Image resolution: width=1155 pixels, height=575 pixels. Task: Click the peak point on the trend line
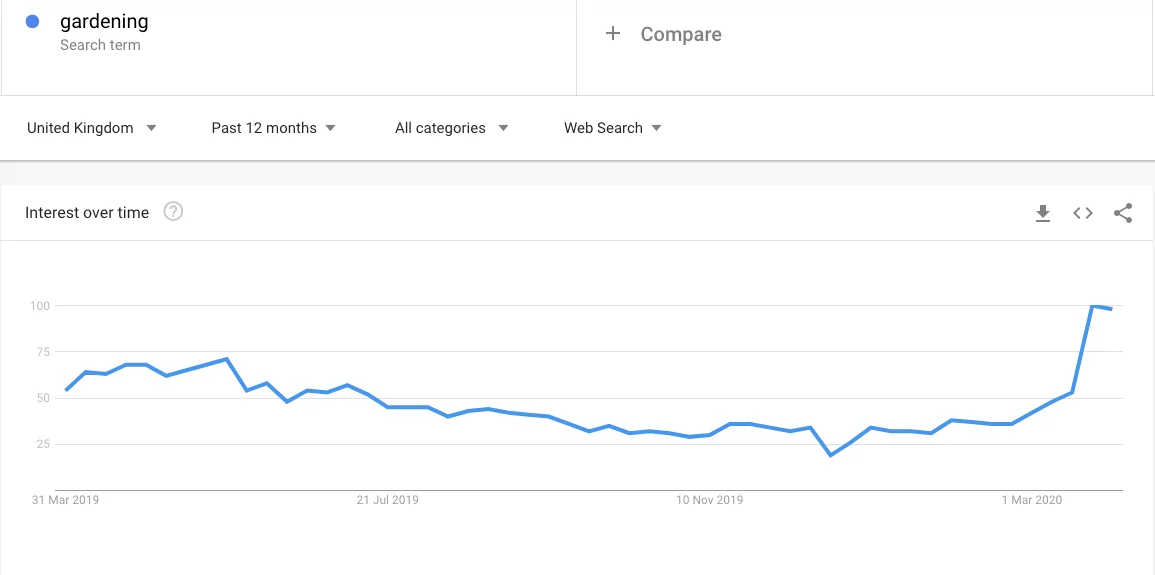(1092, 305)
